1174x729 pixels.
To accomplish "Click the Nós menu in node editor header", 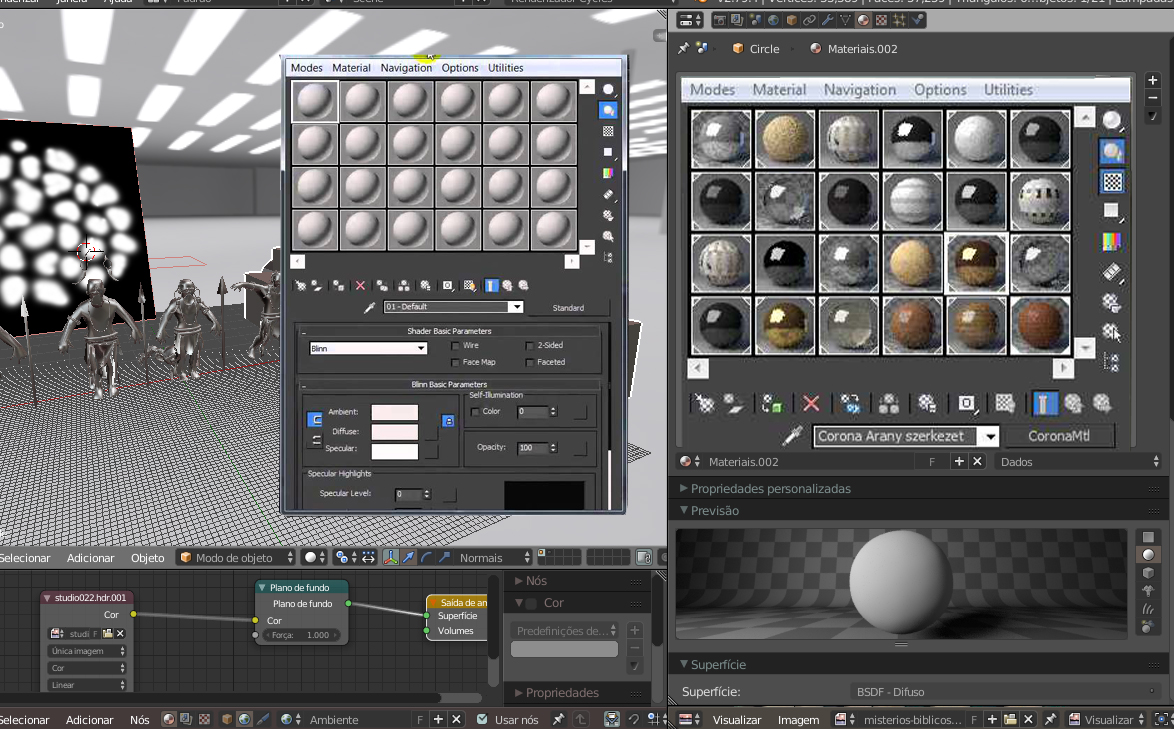I will (x=139, y=719).
